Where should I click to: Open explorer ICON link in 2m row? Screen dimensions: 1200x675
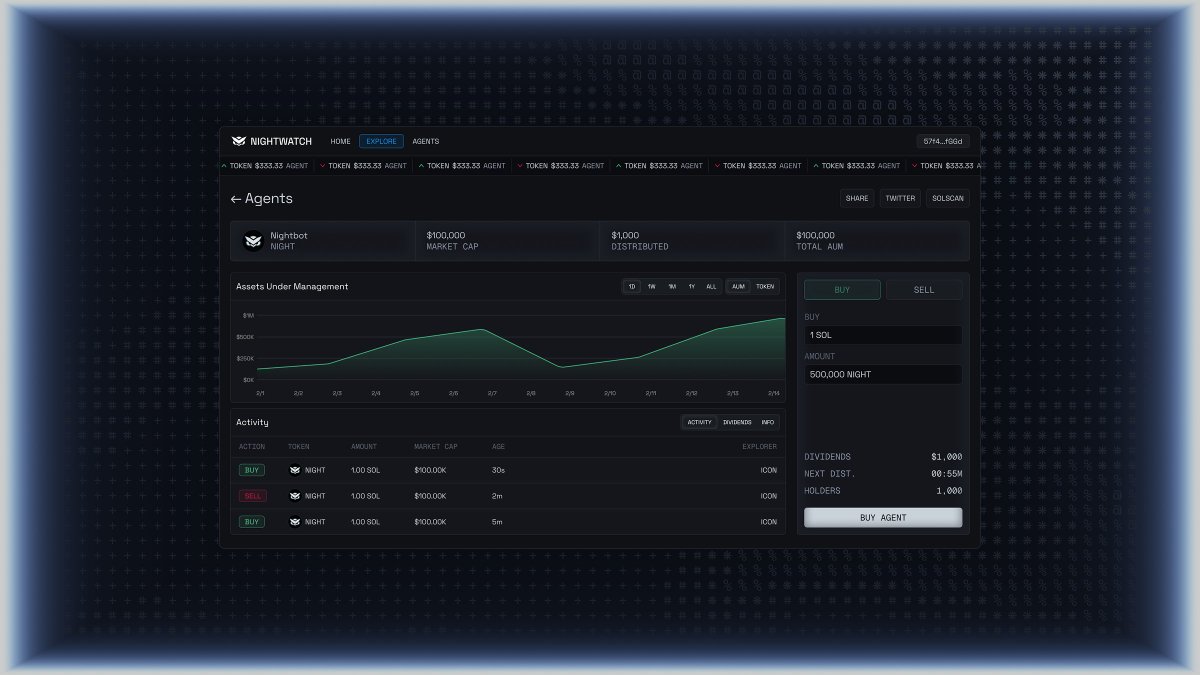768,496
